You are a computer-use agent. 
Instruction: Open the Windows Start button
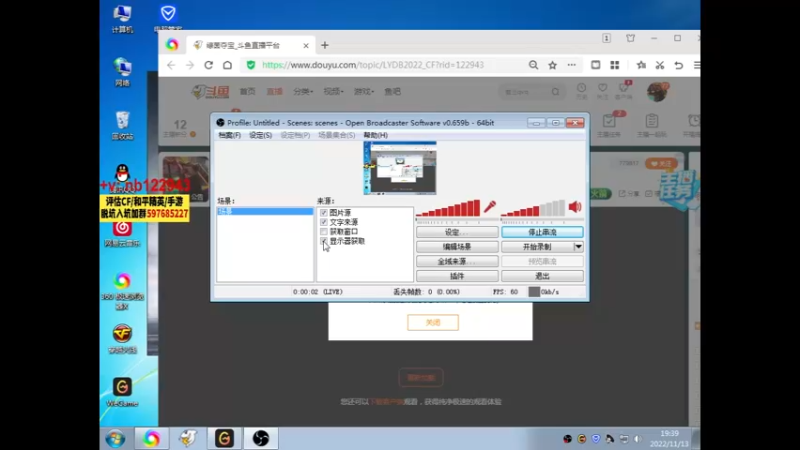click(x=115, y=439)
